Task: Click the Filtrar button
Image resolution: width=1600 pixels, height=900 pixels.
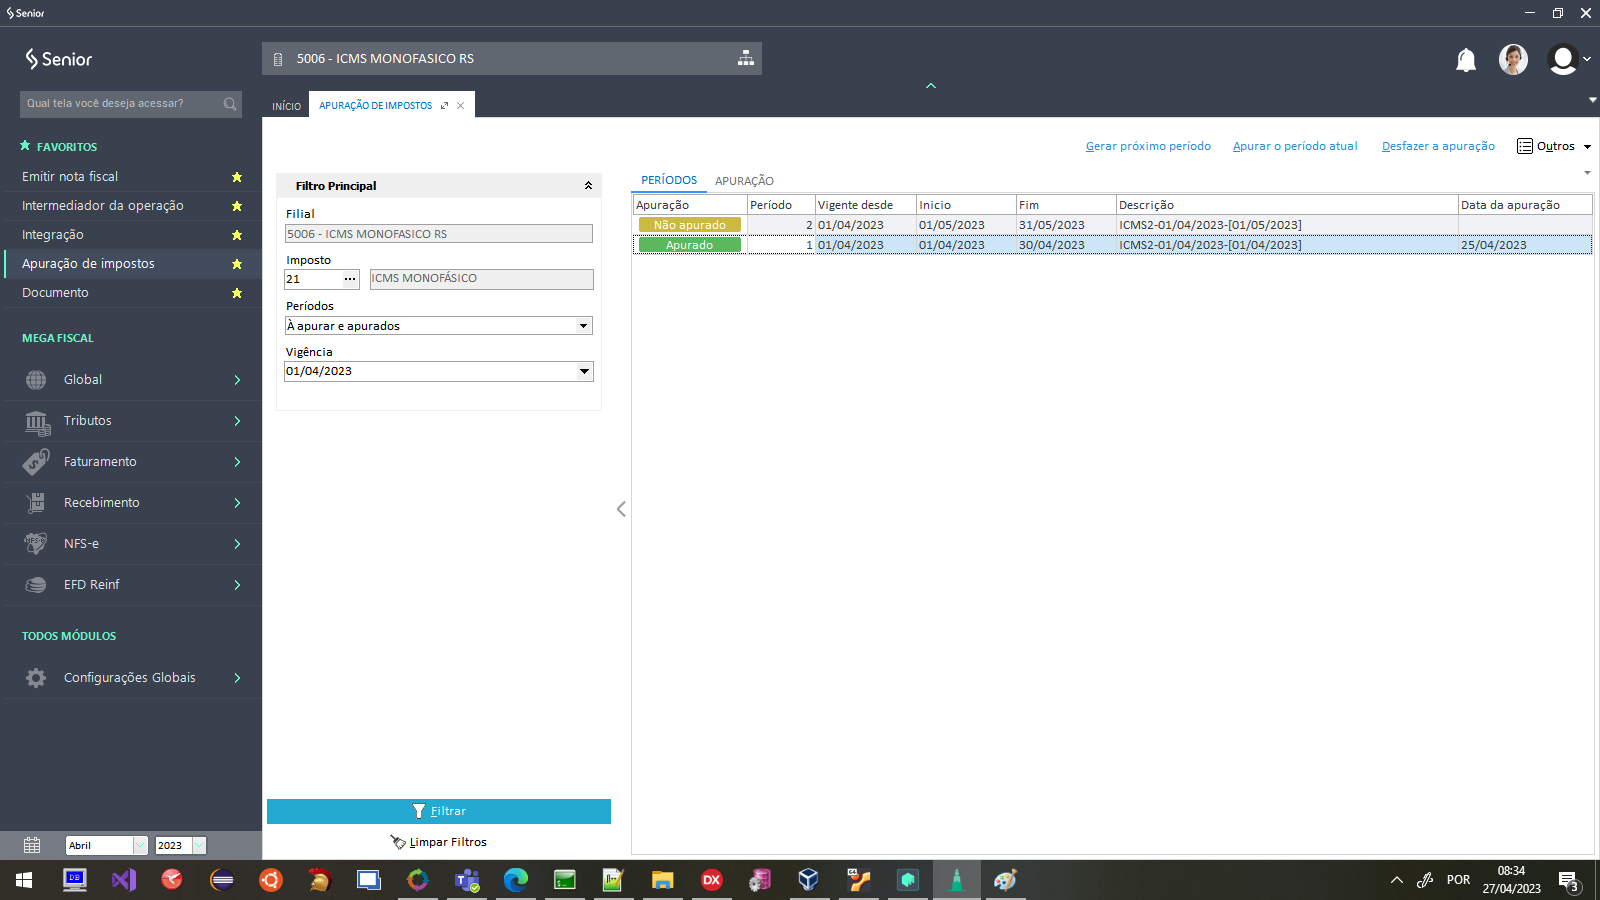Action: [439, 811]
